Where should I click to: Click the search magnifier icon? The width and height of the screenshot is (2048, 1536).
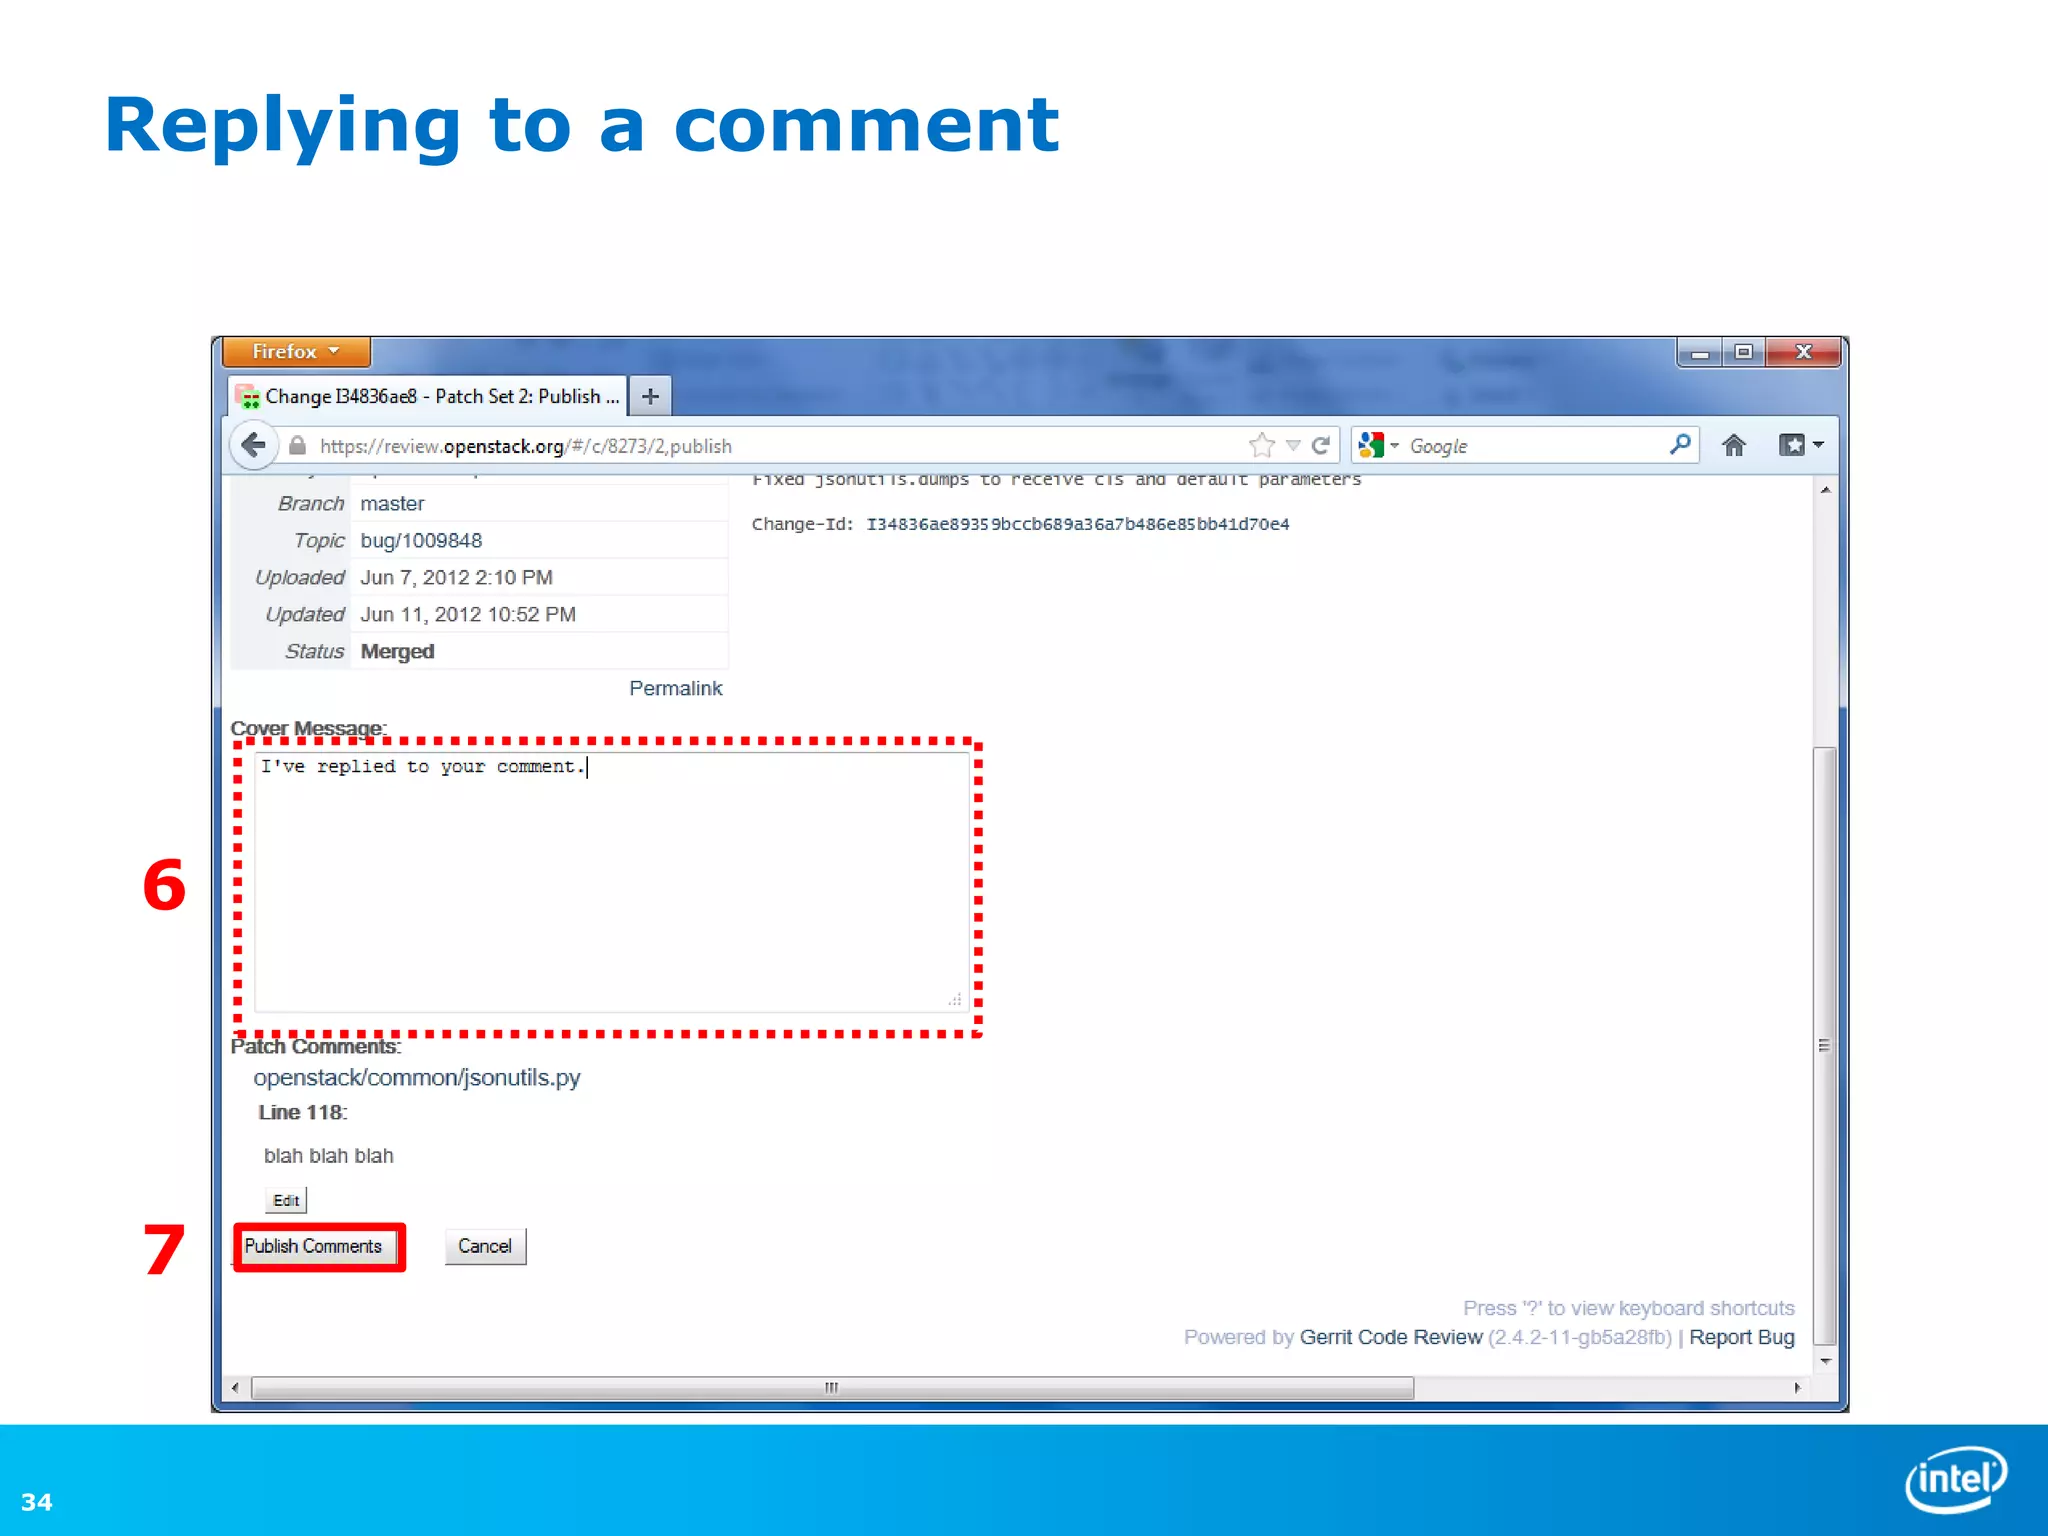(1680, 444)
